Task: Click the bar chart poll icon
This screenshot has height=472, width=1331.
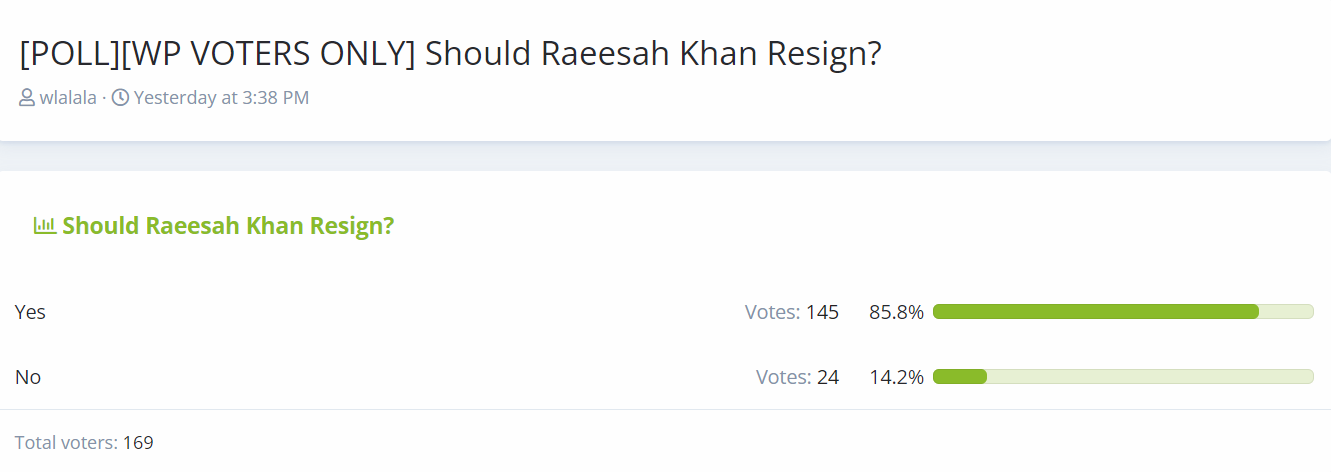Action: tap(45, 225)
